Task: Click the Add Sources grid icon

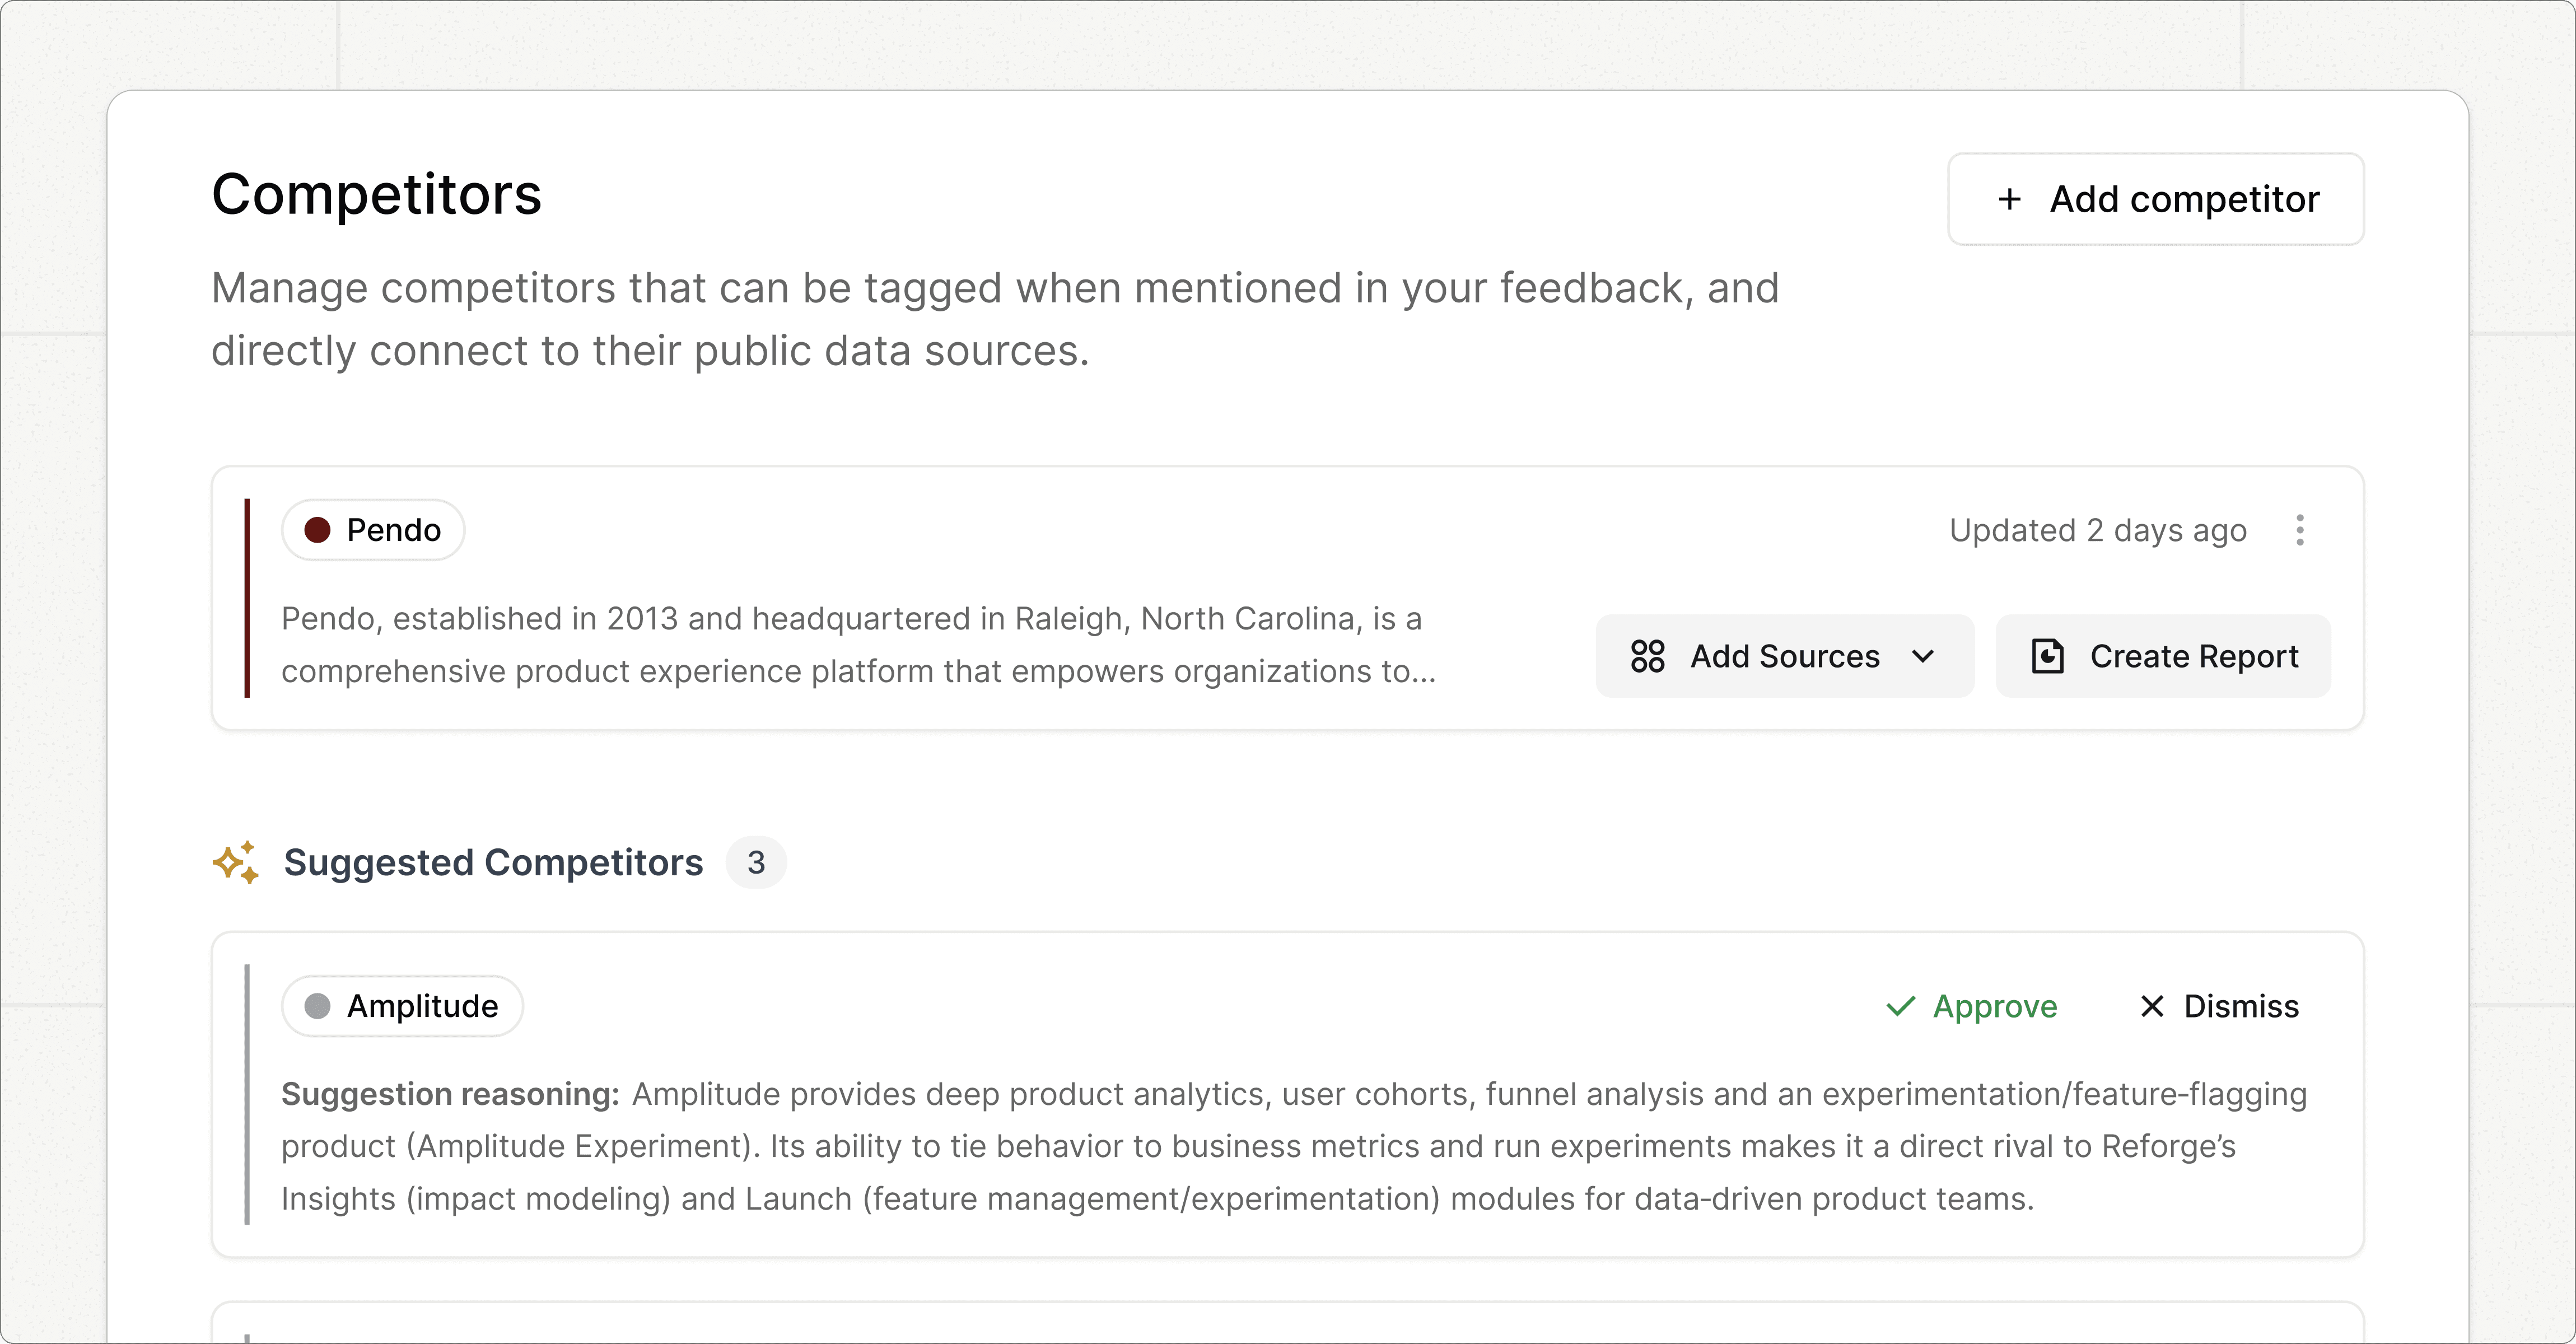Action: click(x=1647, y=656)
